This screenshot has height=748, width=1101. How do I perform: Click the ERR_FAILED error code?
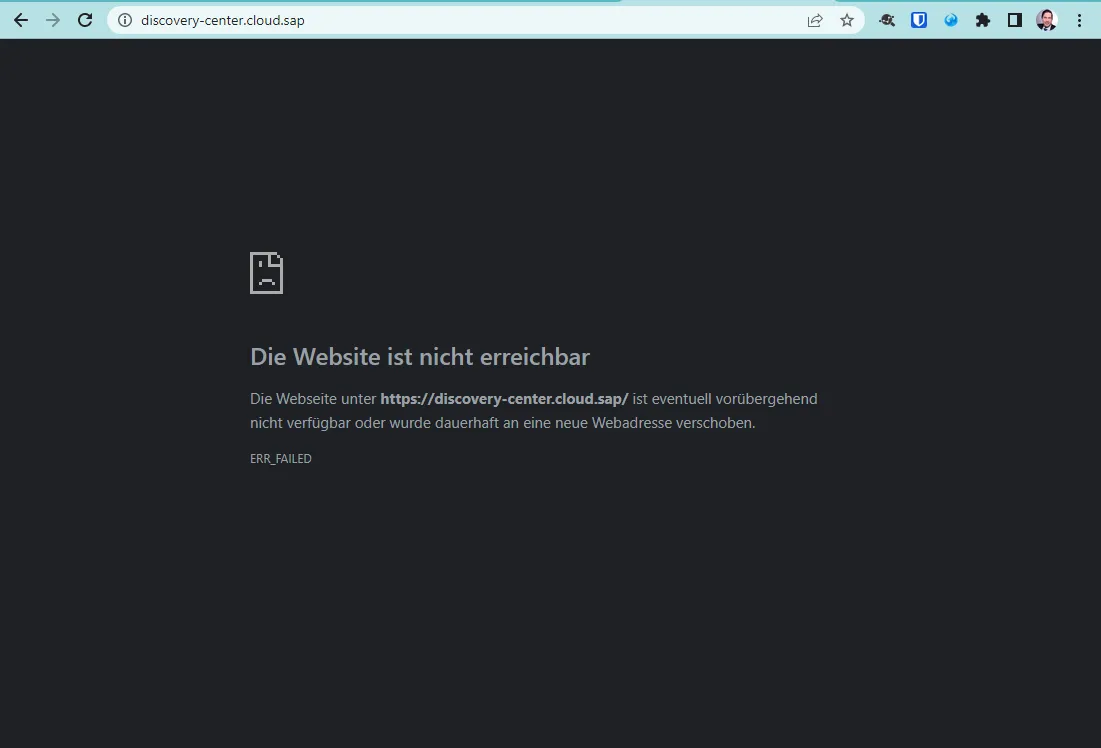click(281, 459)
